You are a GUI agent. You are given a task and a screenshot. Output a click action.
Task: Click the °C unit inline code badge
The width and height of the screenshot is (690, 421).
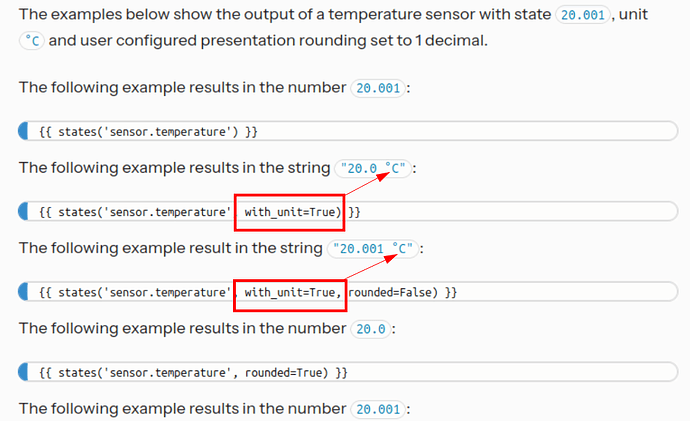point(32,41)
